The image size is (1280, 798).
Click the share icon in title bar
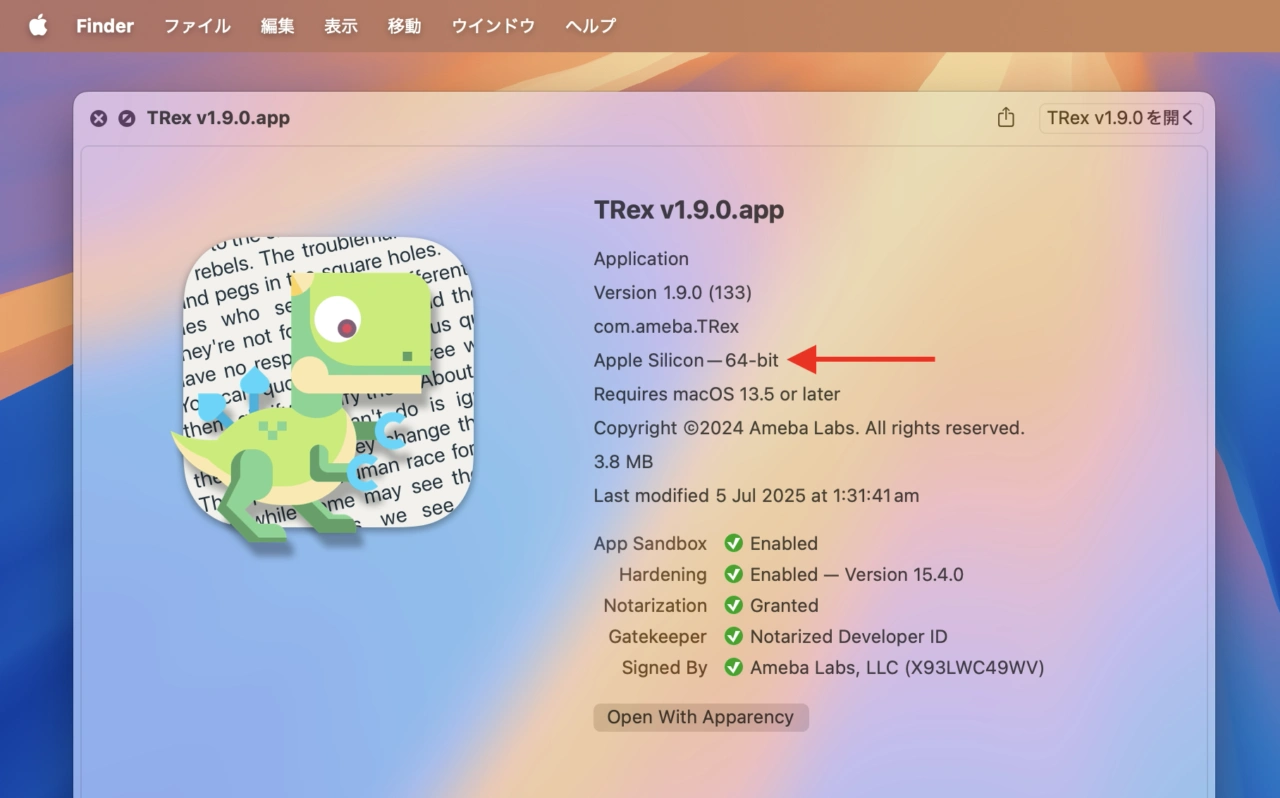click(x=1006, y=118)
